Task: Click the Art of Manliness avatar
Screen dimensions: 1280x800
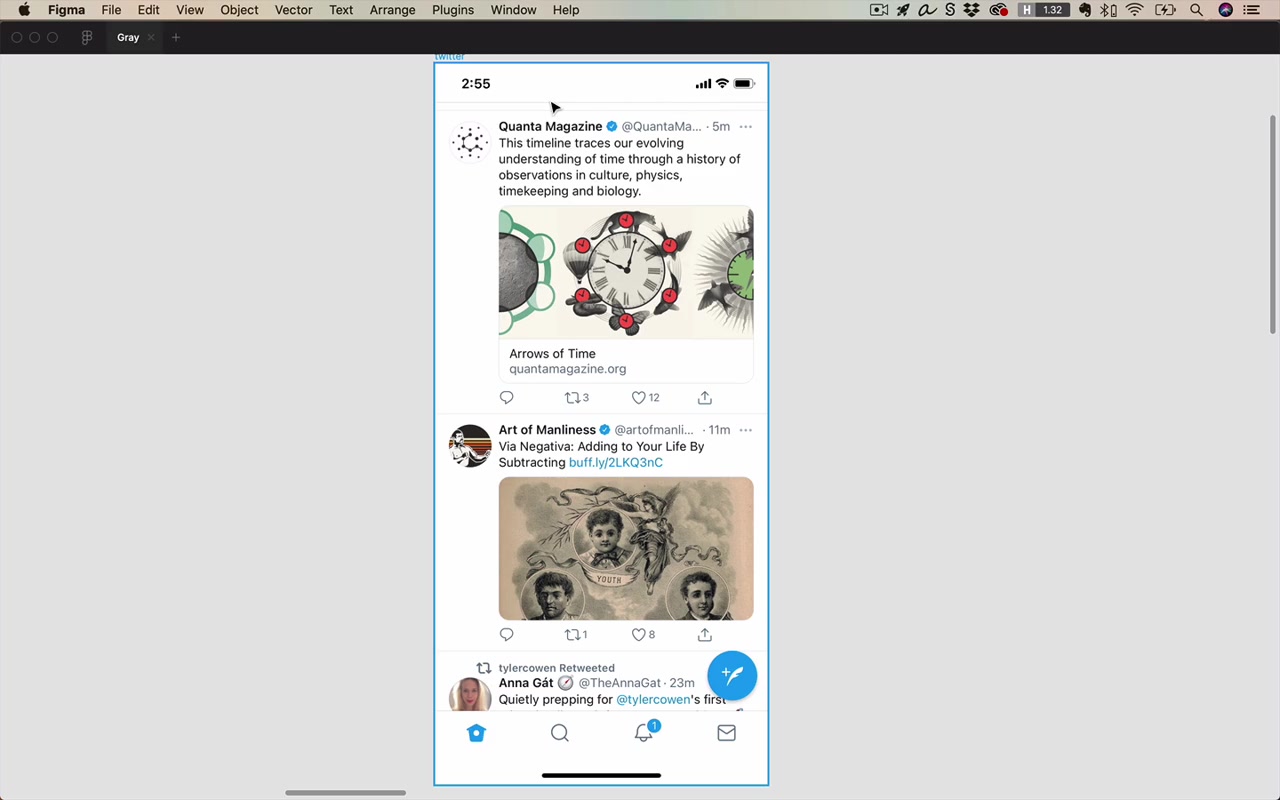Action: pos(470,446)
